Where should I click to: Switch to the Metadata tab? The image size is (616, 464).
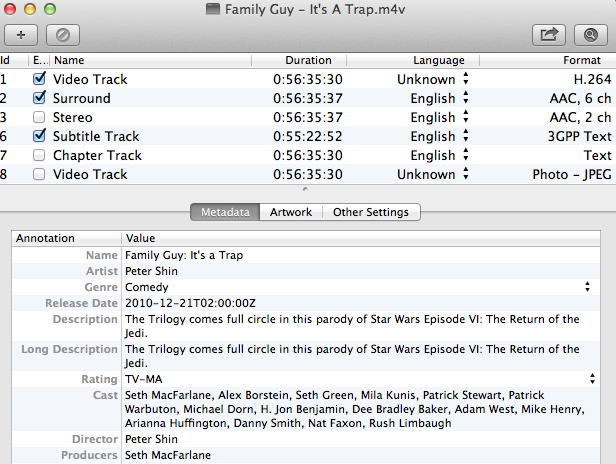tap(225, 212)
